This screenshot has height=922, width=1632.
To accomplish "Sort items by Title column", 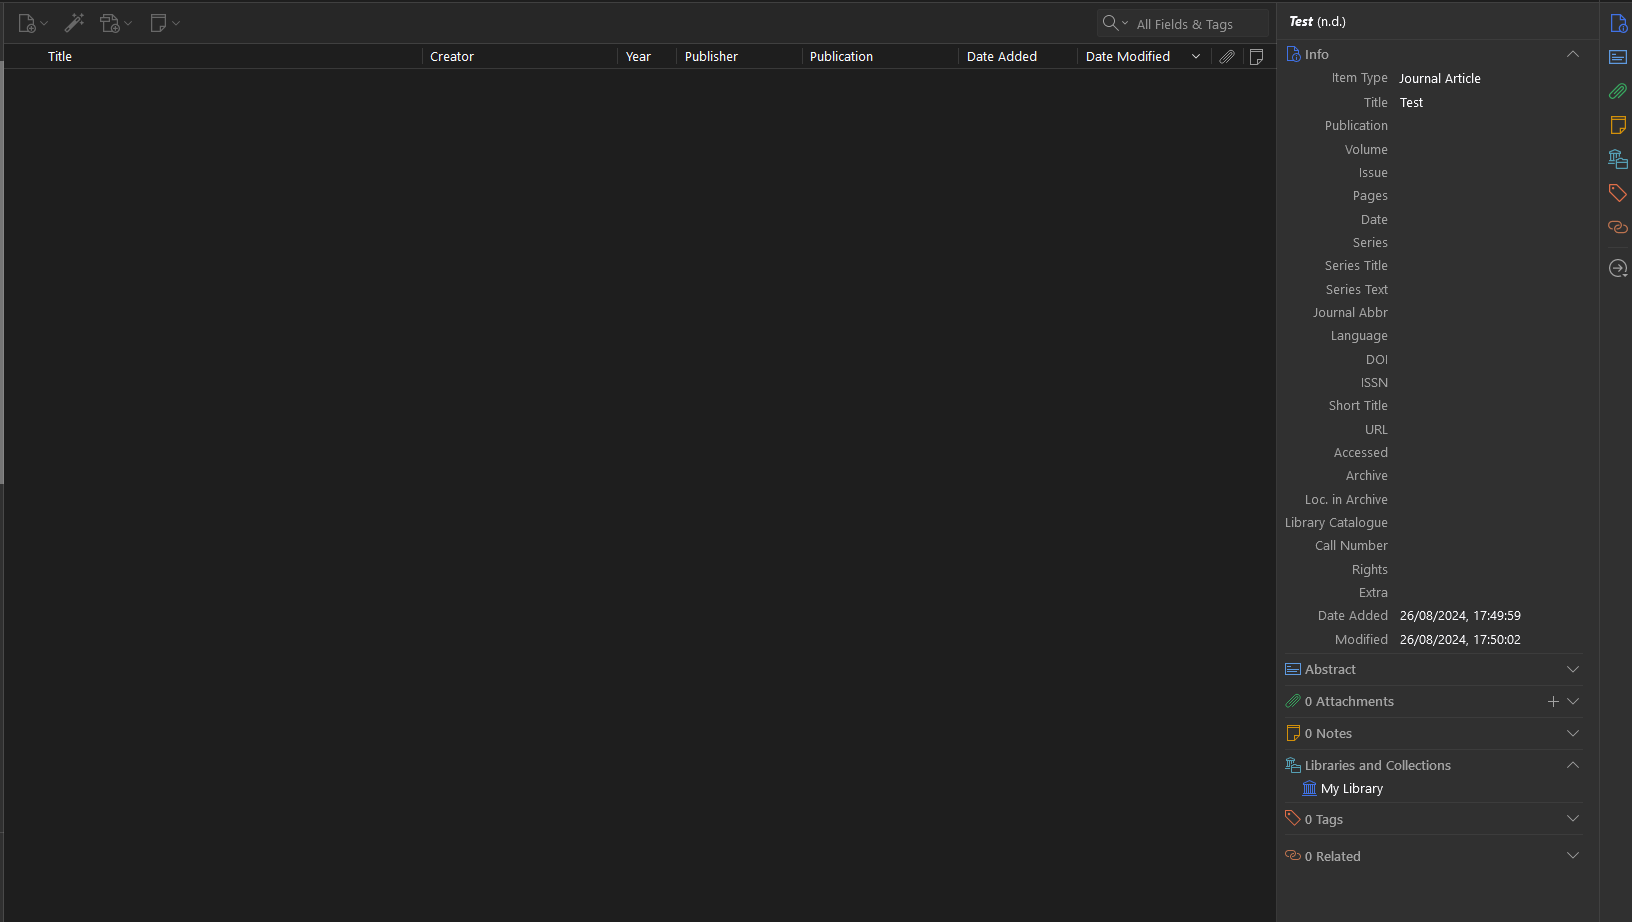I will point(60,57).
